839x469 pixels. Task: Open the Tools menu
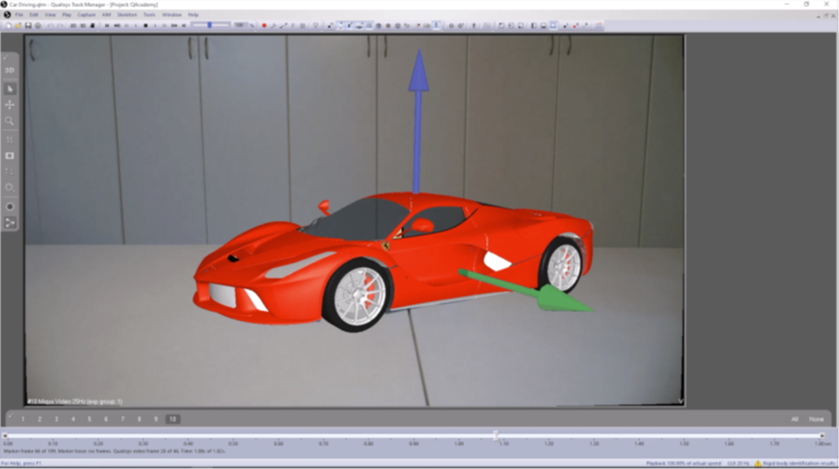click(x=149, y=15)
